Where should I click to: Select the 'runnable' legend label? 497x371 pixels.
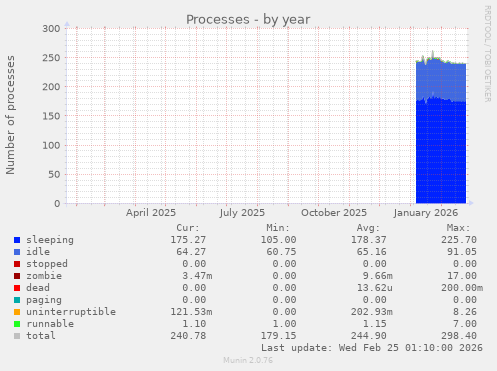(50, 324)
